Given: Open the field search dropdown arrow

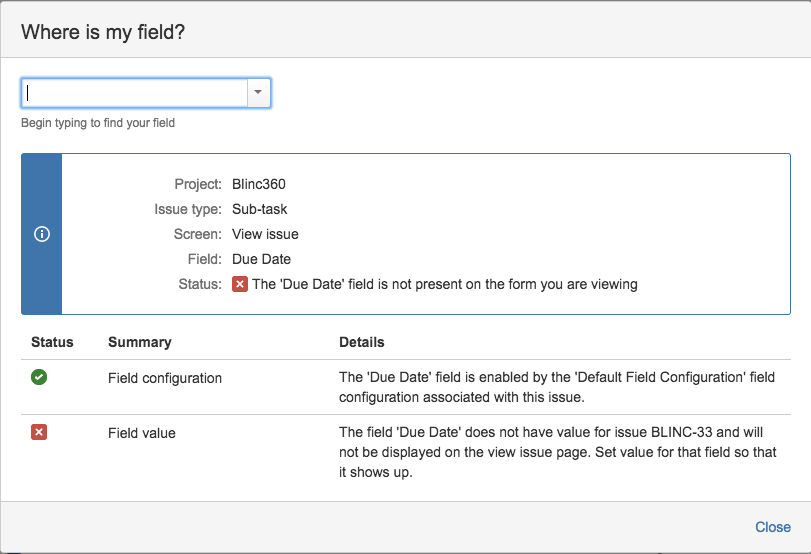Looking at the screenshot, I should (258, 93).
